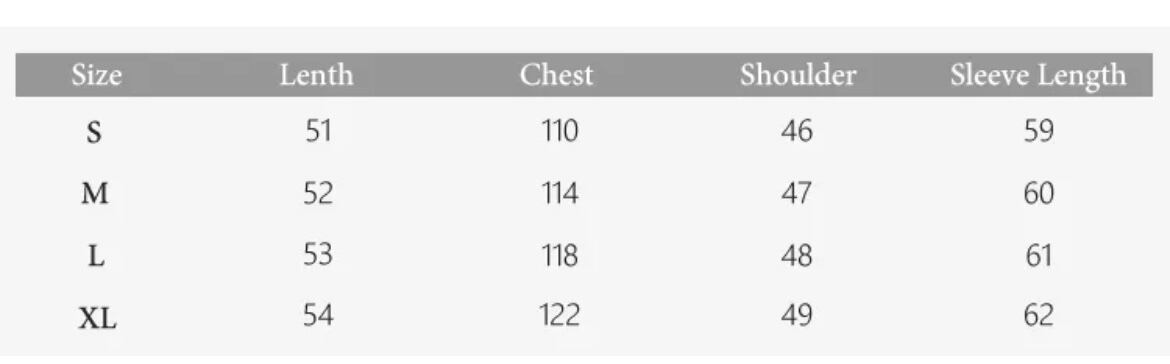Select chest value 110
The width and height of the screenshot is (1170, 364).
pos(560,132)
